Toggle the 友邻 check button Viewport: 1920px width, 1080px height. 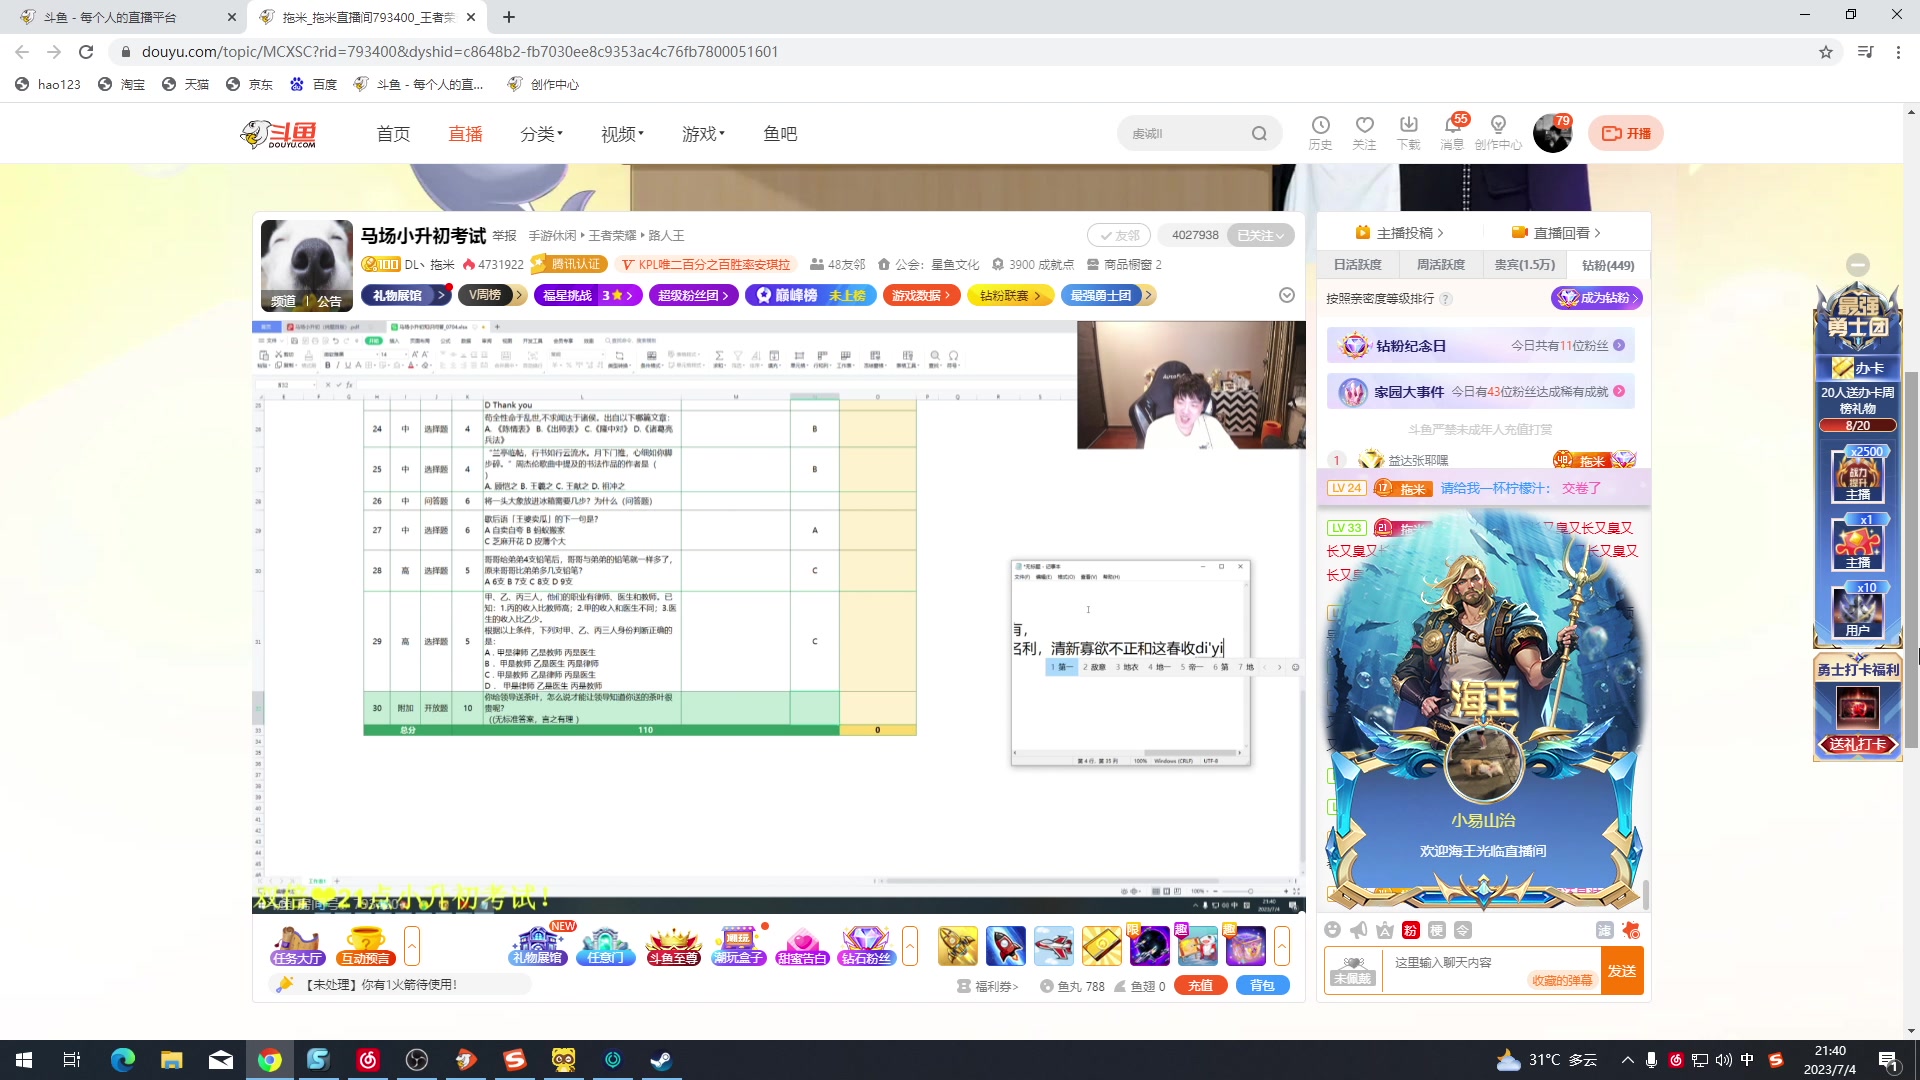[1119, 235]
